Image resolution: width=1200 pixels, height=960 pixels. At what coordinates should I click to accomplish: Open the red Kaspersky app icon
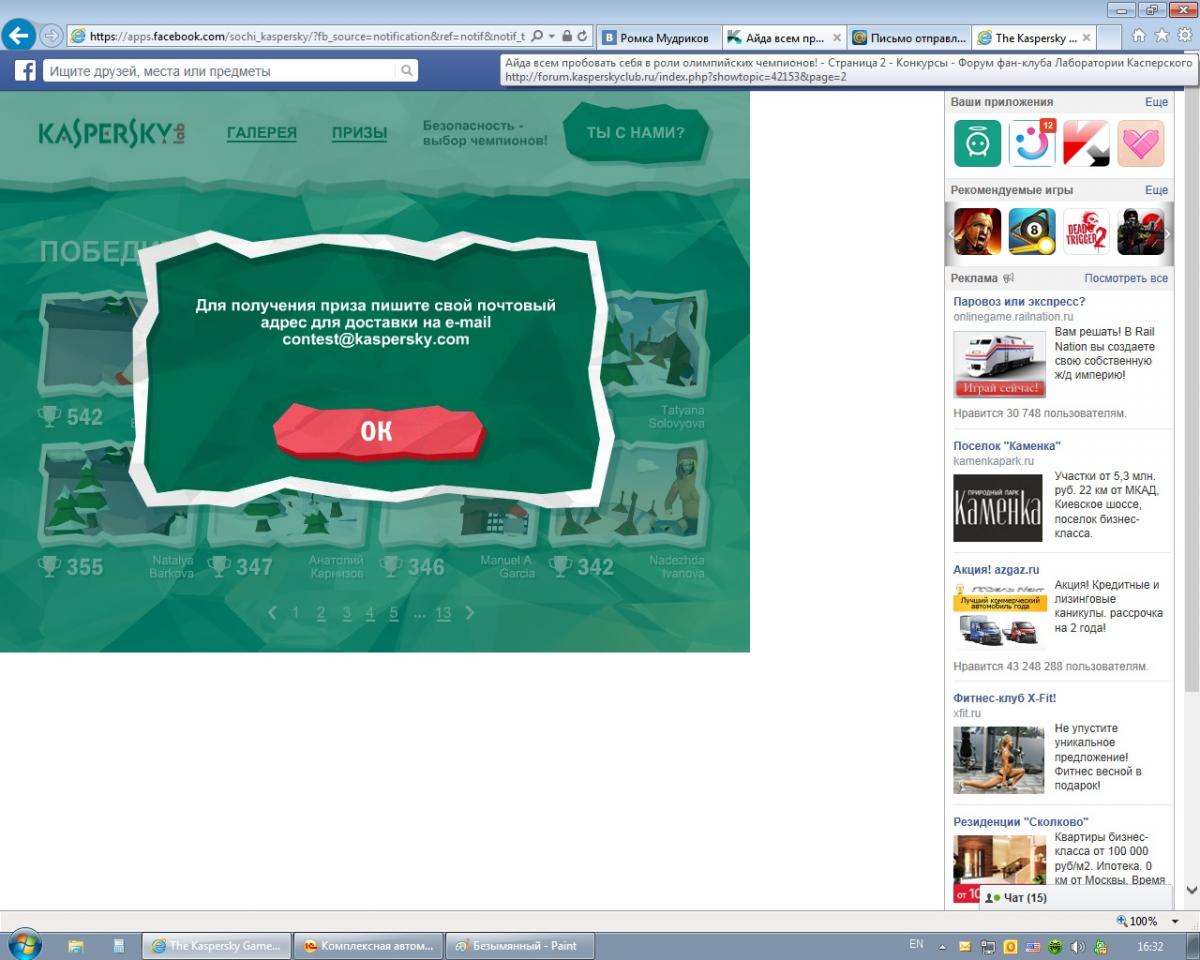click(1086, 143)
